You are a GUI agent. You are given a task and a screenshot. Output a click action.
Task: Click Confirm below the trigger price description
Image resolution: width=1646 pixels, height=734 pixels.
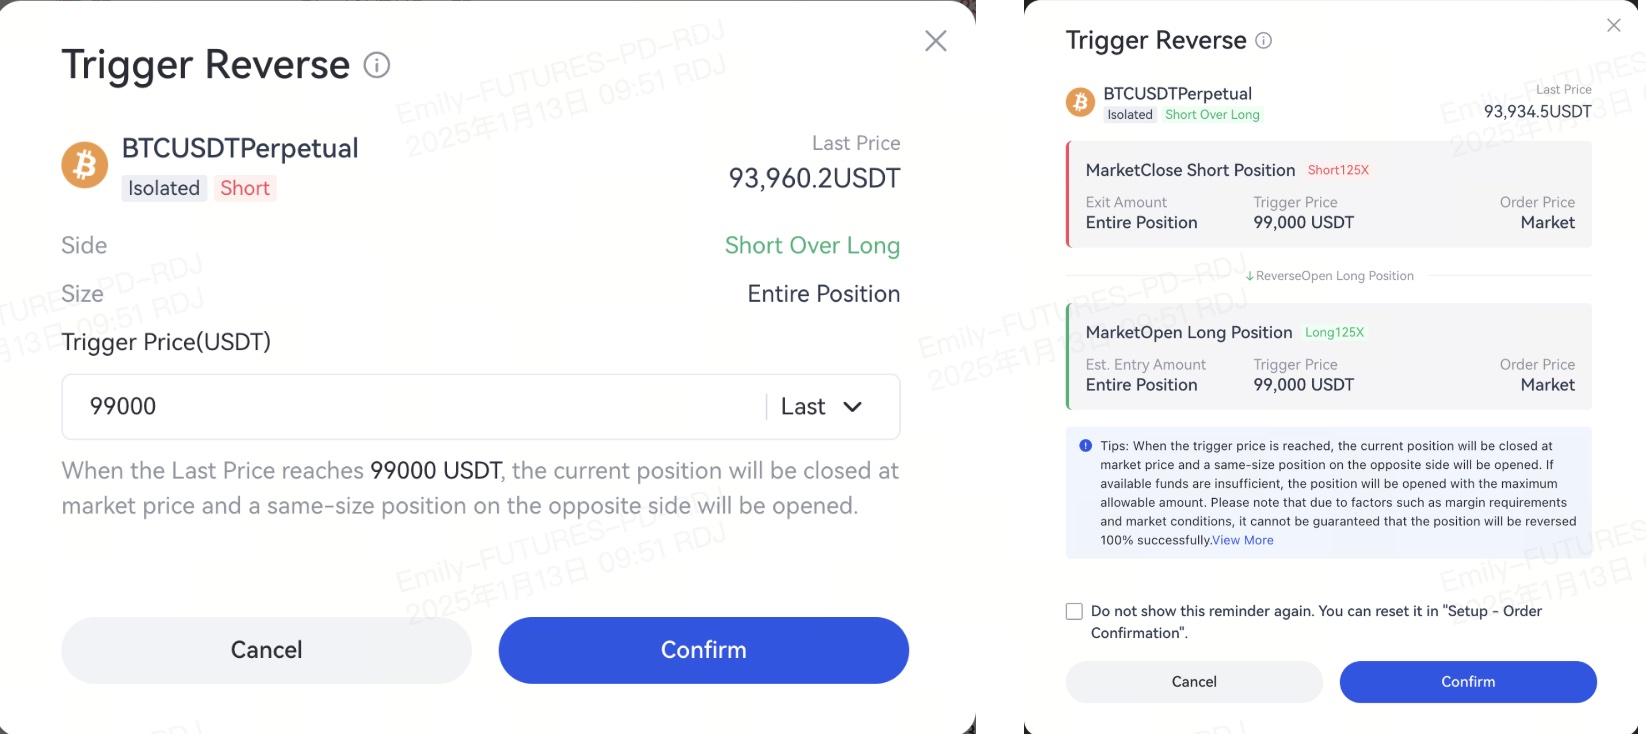point(703,650)
